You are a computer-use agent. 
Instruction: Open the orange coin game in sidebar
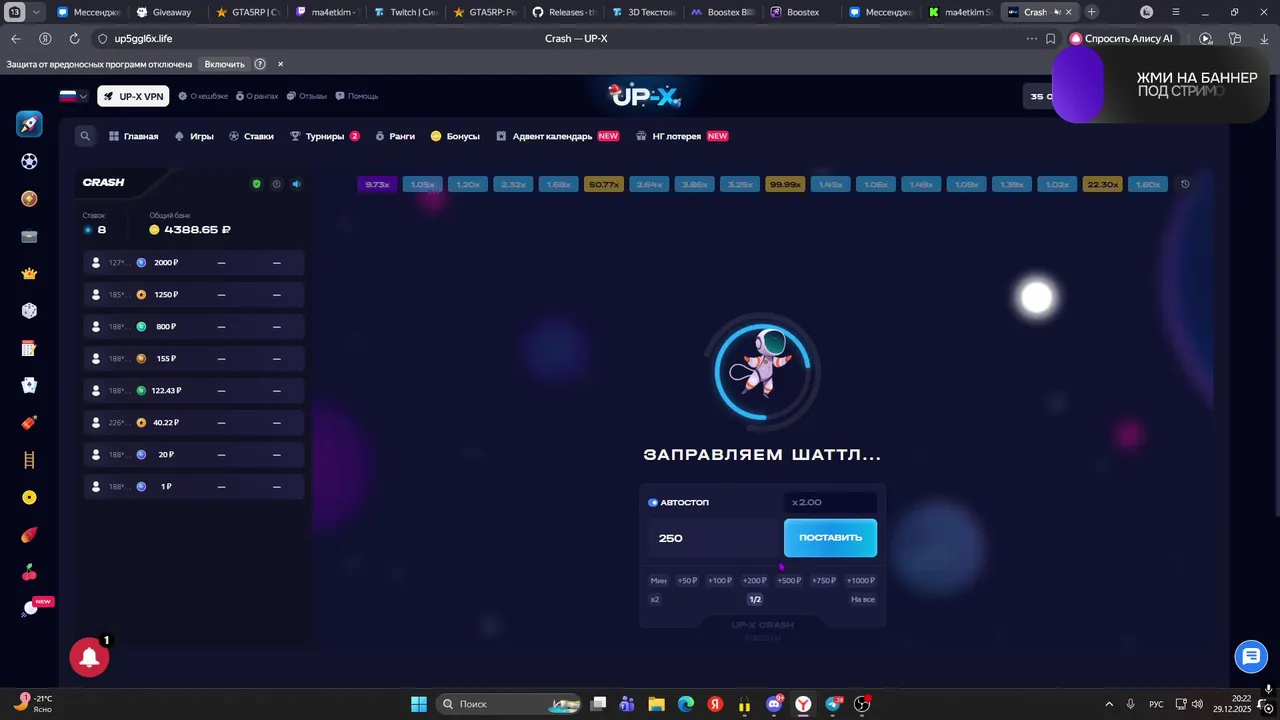point(29,199)
